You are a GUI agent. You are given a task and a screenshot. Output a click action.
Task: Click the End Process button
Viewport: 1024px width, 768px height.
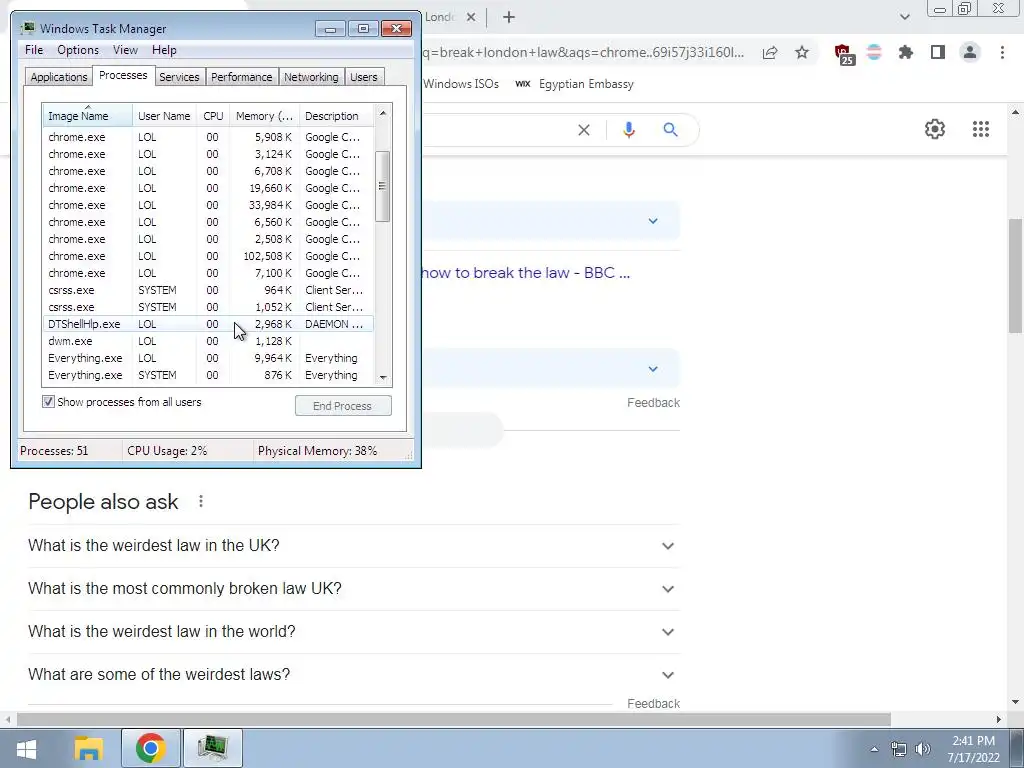343,406
